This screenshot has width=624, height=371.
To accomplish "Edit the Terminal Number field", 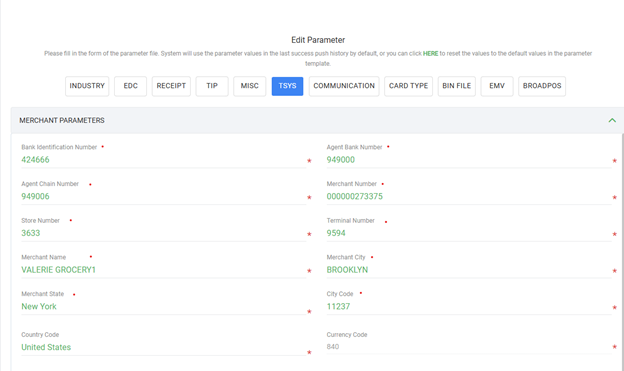I will (469, 233).
